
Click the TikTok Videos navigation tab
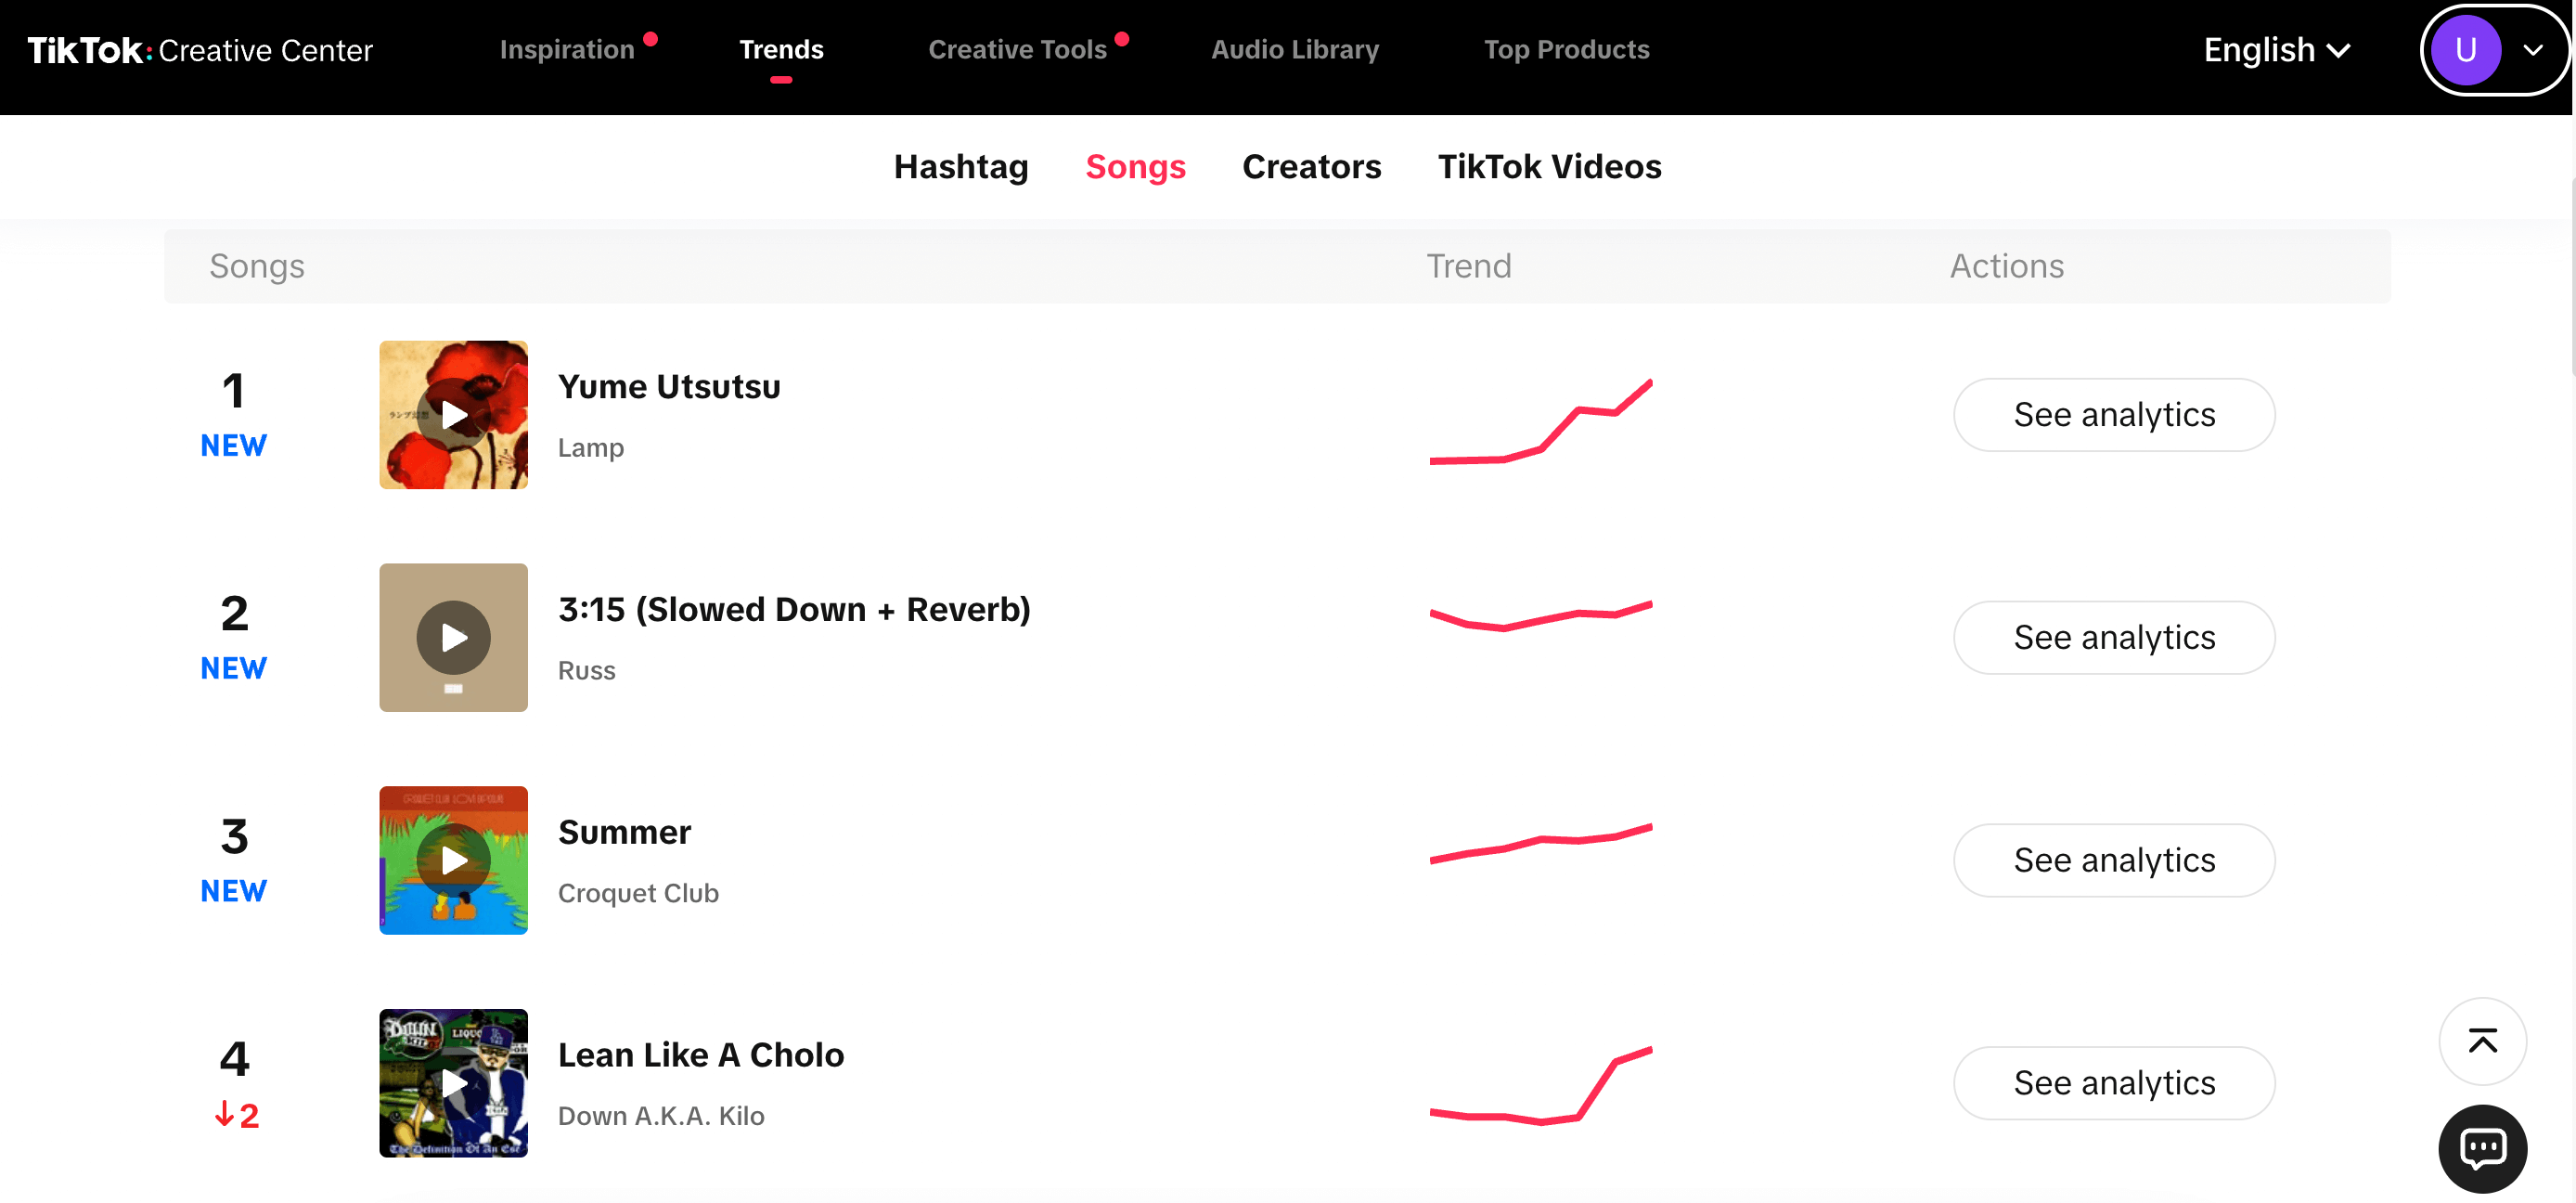(1549, 166)
